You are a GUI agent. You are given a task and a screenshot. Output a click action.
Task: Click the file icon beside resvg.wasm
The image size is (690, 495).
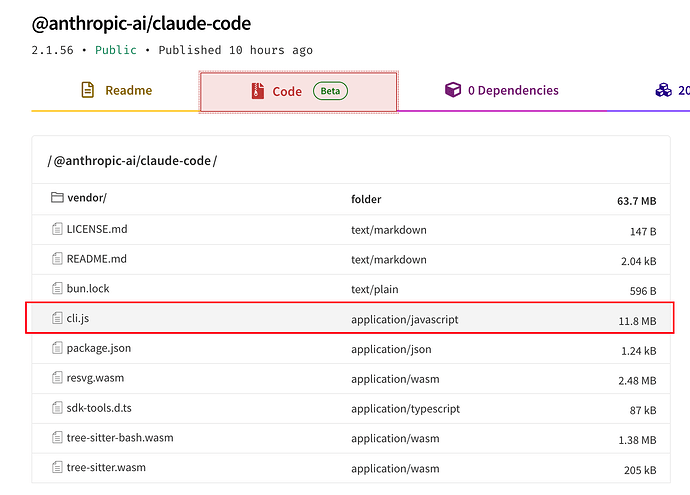coord(57,378)
